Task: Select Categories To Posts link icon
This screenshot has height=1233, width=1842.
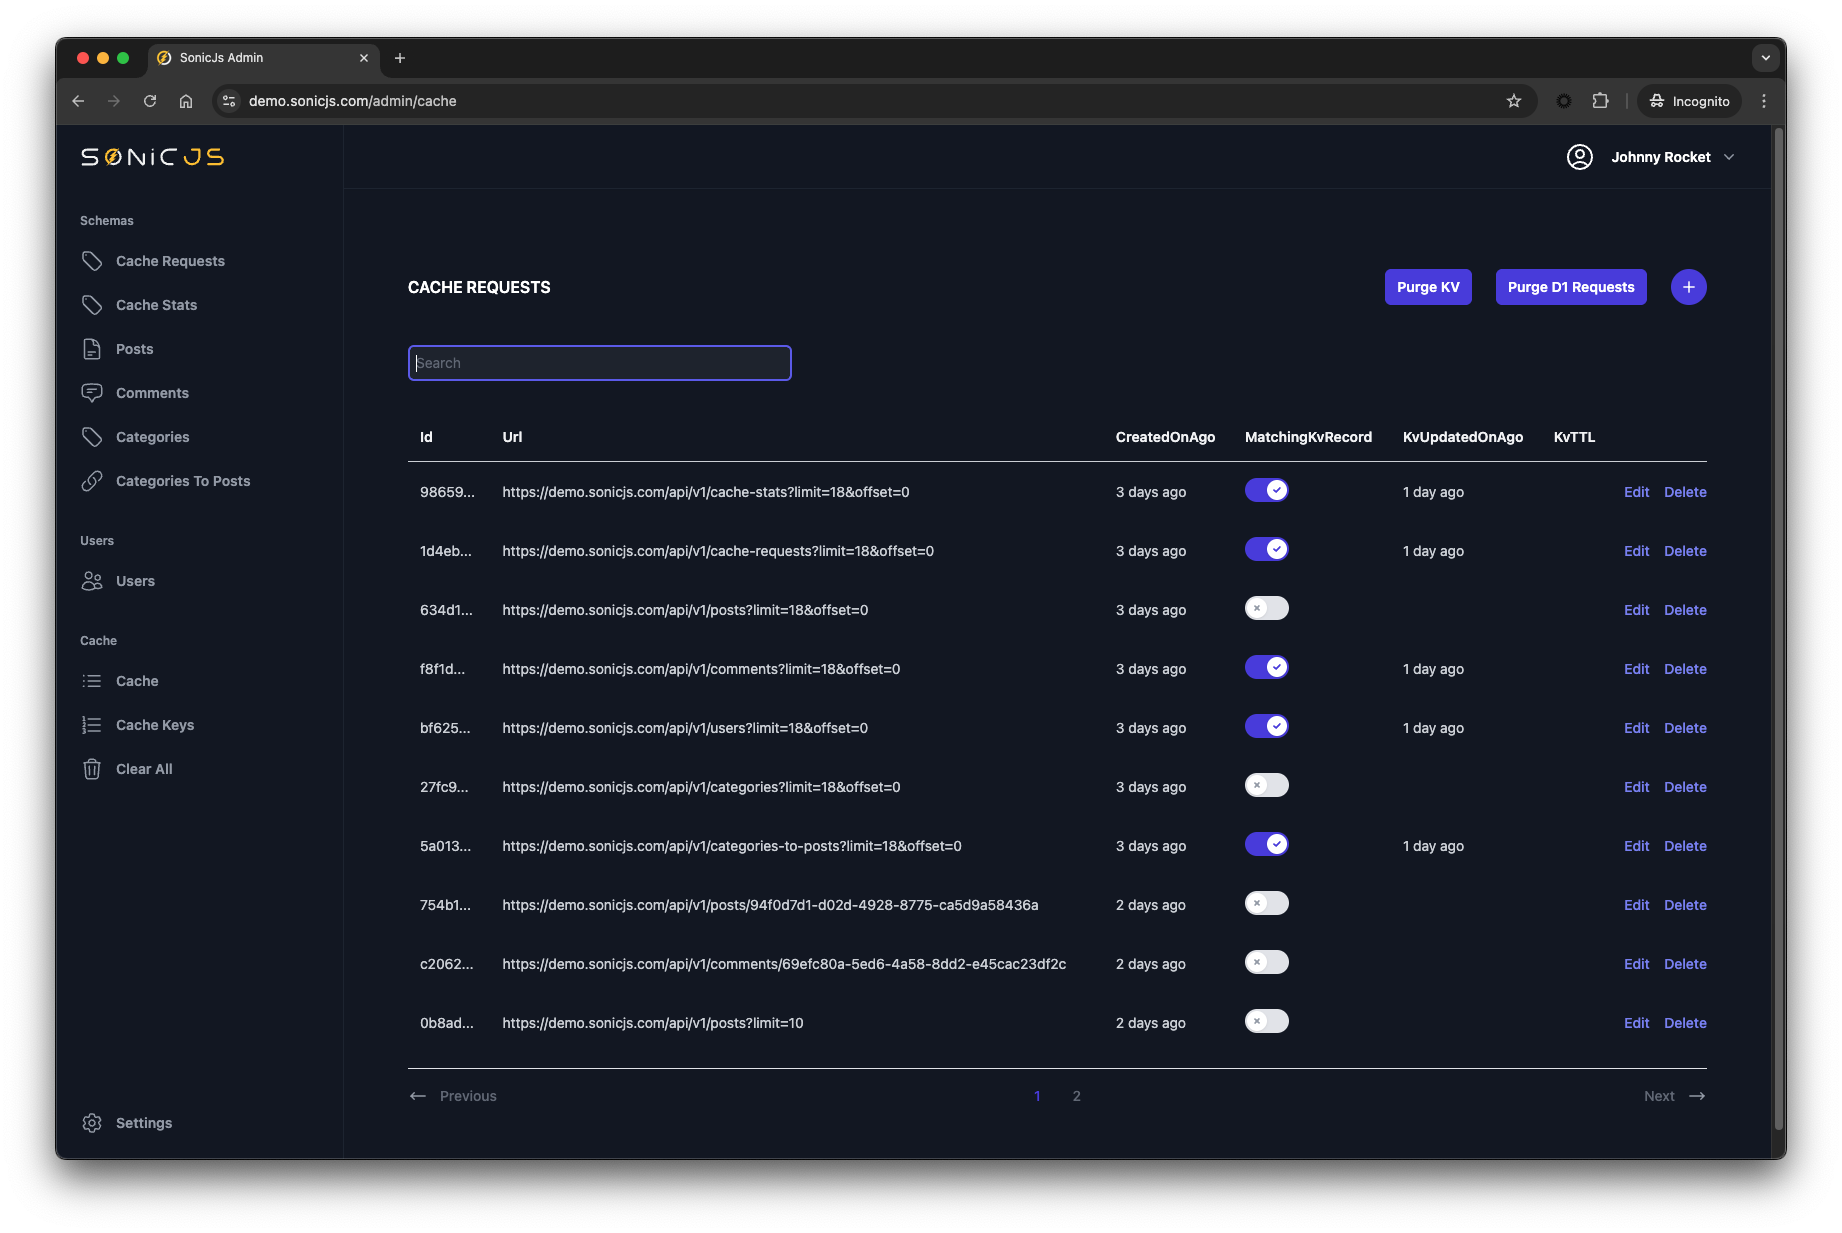Action: pyautogui.click(x=92, y=480)
